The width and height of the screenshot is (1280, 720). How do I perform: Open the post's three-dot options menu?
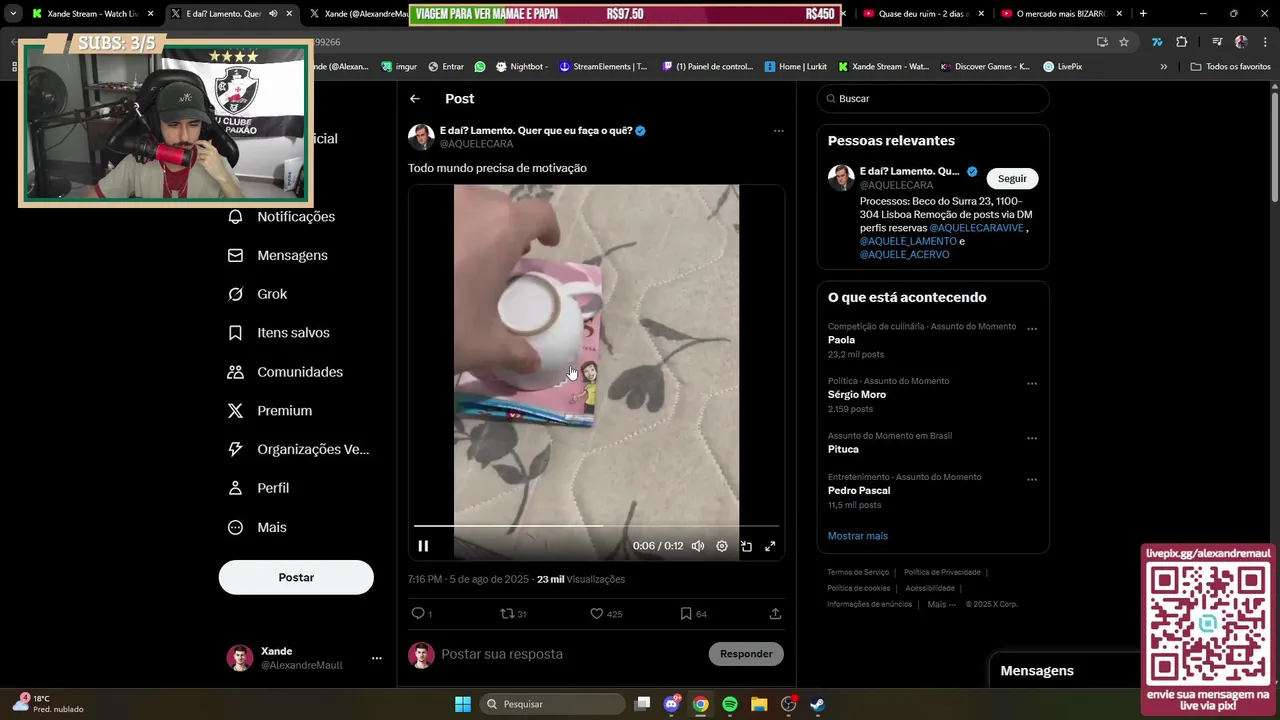(779, 131)
